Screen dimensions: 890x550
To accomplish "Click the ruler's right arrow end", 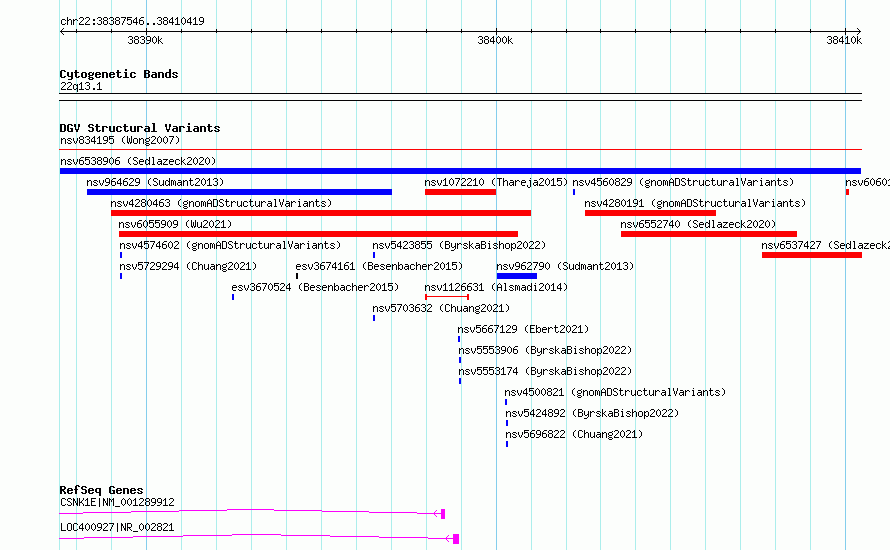I will [858, 31].
